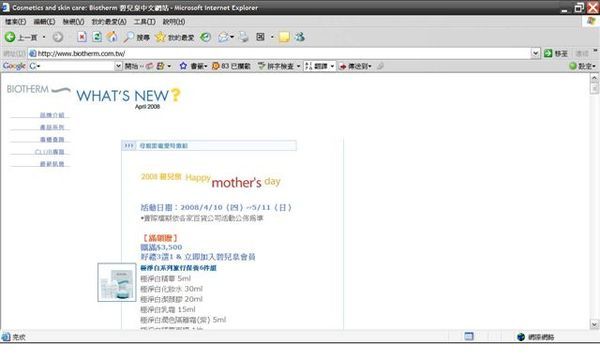Click the translate icon in Google toolbar
This screenshot has width=600, height=360.
[308, 66]
